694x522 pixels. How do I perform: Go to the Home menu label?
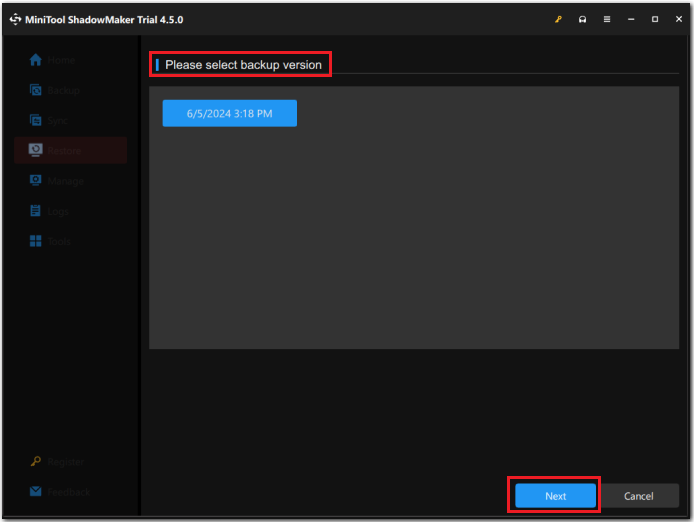61,60
